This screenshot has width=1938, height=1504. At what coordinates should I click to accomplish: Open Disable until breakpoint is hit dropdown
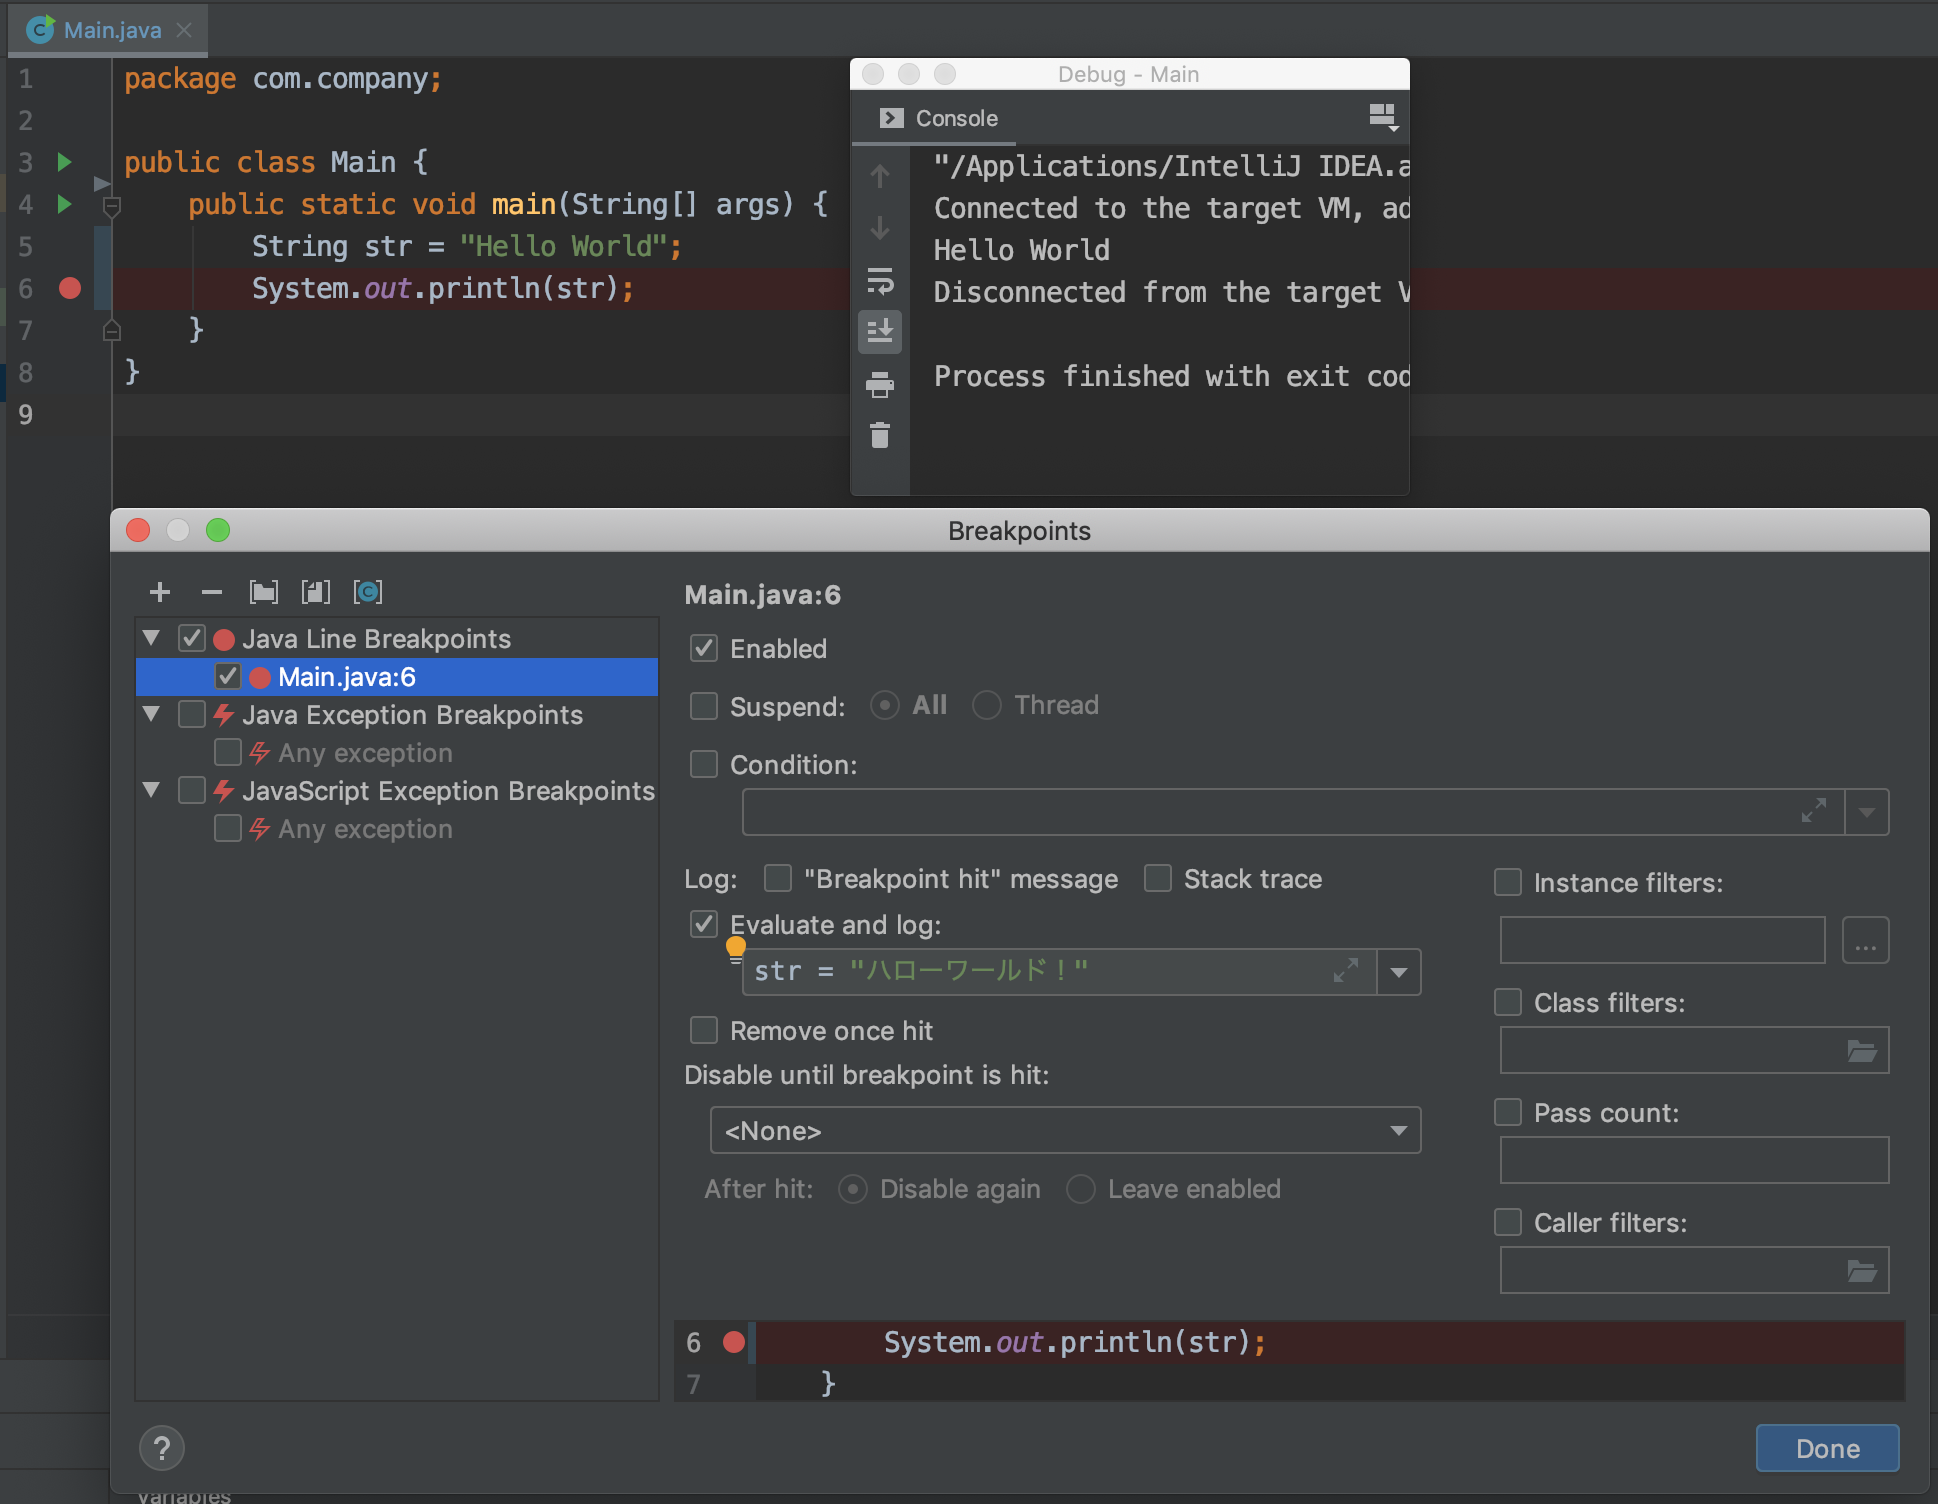click(x=1065, y=1130)
